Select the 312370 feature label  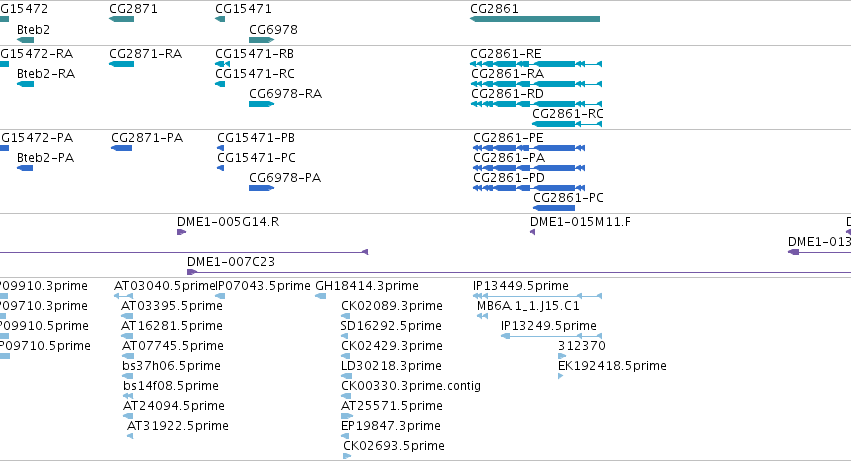pyautogui.click(x=582, y=346)
